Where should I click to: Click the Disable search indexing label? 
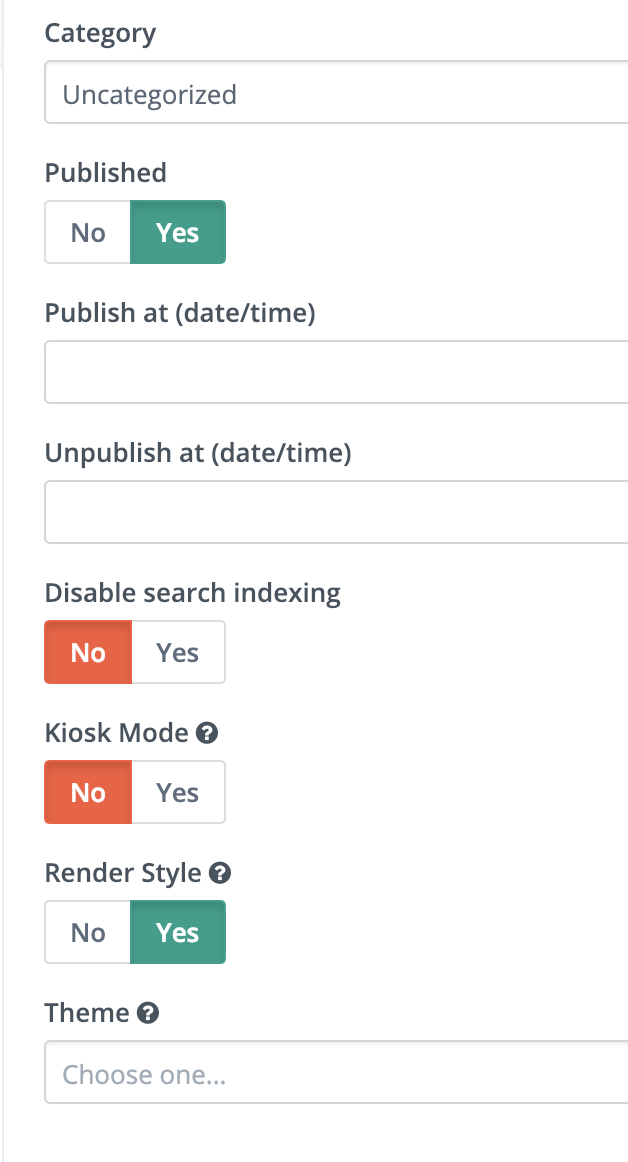click(x=193, y=593)
